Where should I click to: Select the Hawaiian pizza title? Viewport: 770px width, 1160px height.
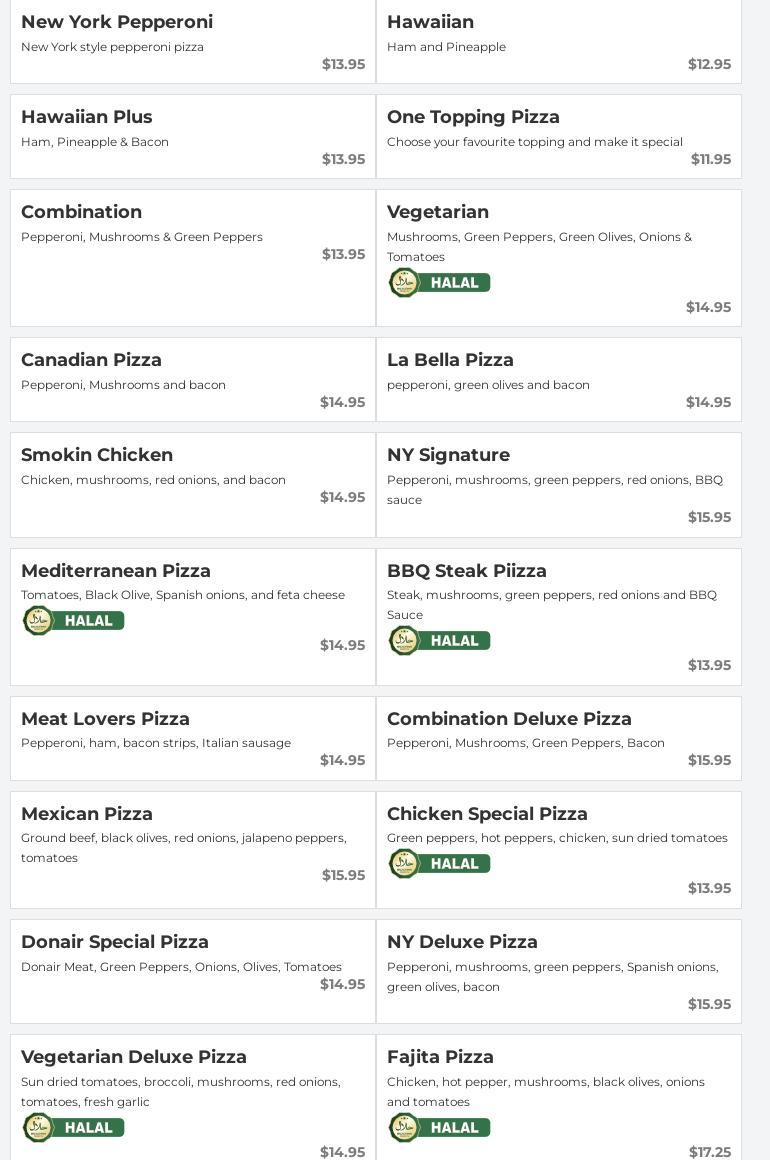point(430,22)
